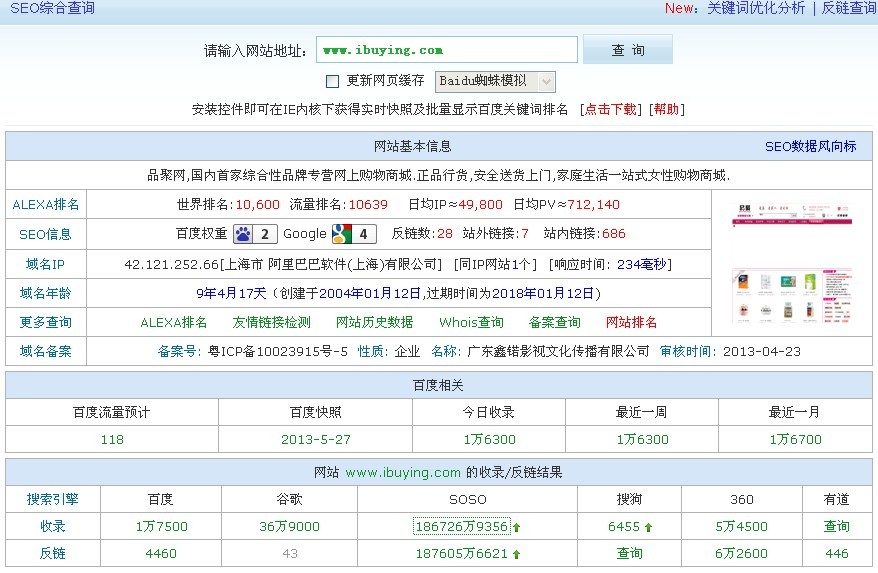Click 最近一月 value 1万6700
This screenshot has width=878, height=573.
click(795, 440)
